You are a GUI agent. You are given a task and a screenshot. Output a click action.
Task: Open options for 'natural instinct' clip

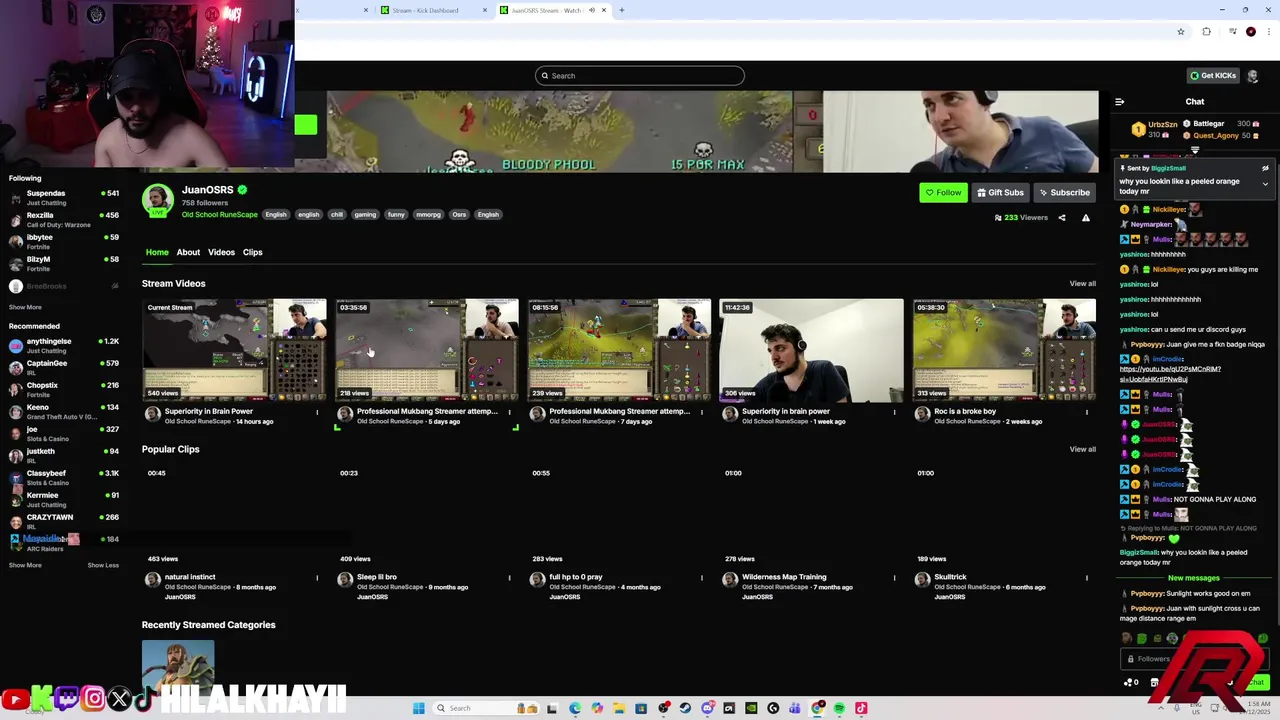pos(317,578)
